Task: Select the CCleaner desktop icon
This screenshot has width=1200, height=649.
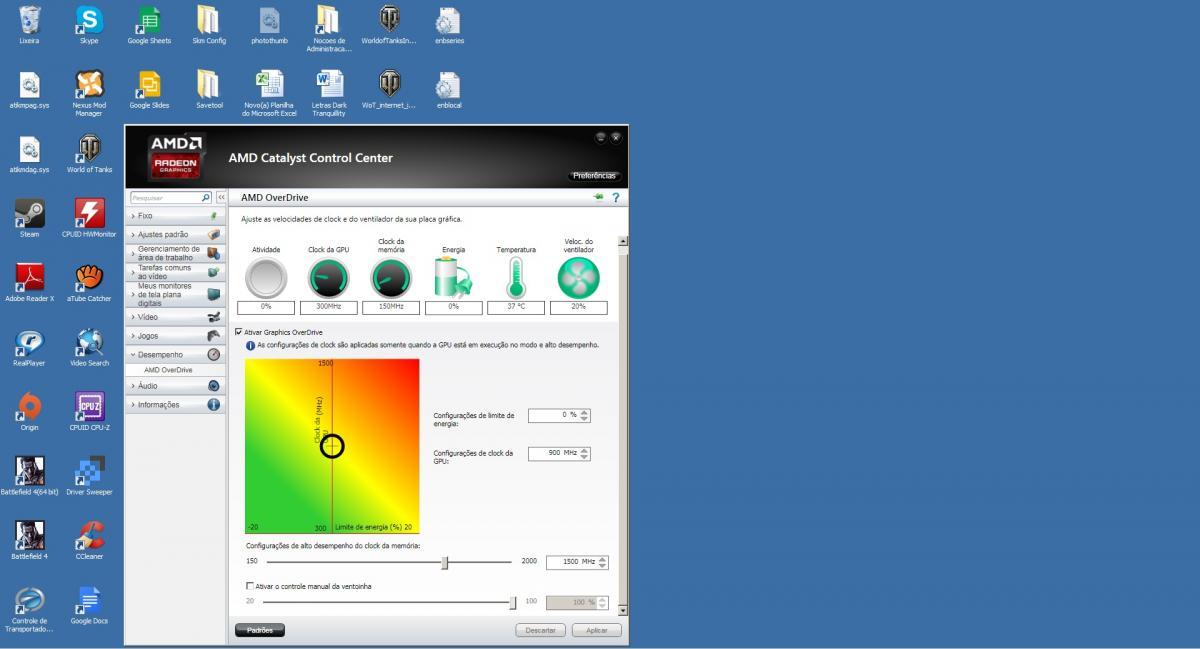Action: pos(89,540)
